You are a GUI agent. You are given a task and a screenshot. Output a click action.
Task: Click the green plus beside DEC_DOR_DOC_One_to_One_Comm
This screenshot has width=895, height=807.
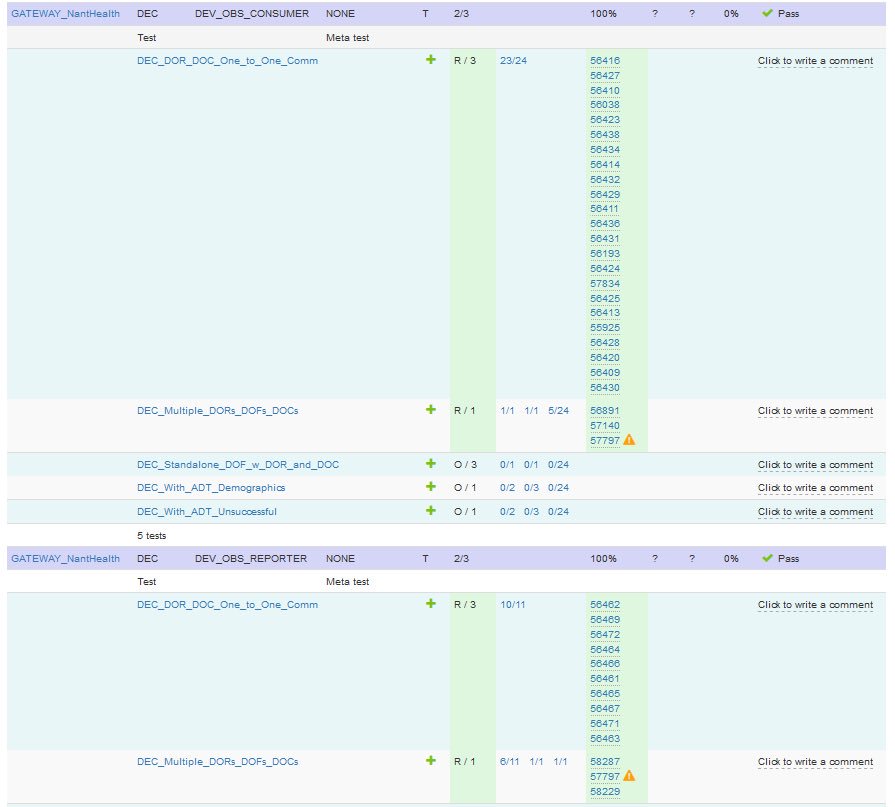pos(430,60)
